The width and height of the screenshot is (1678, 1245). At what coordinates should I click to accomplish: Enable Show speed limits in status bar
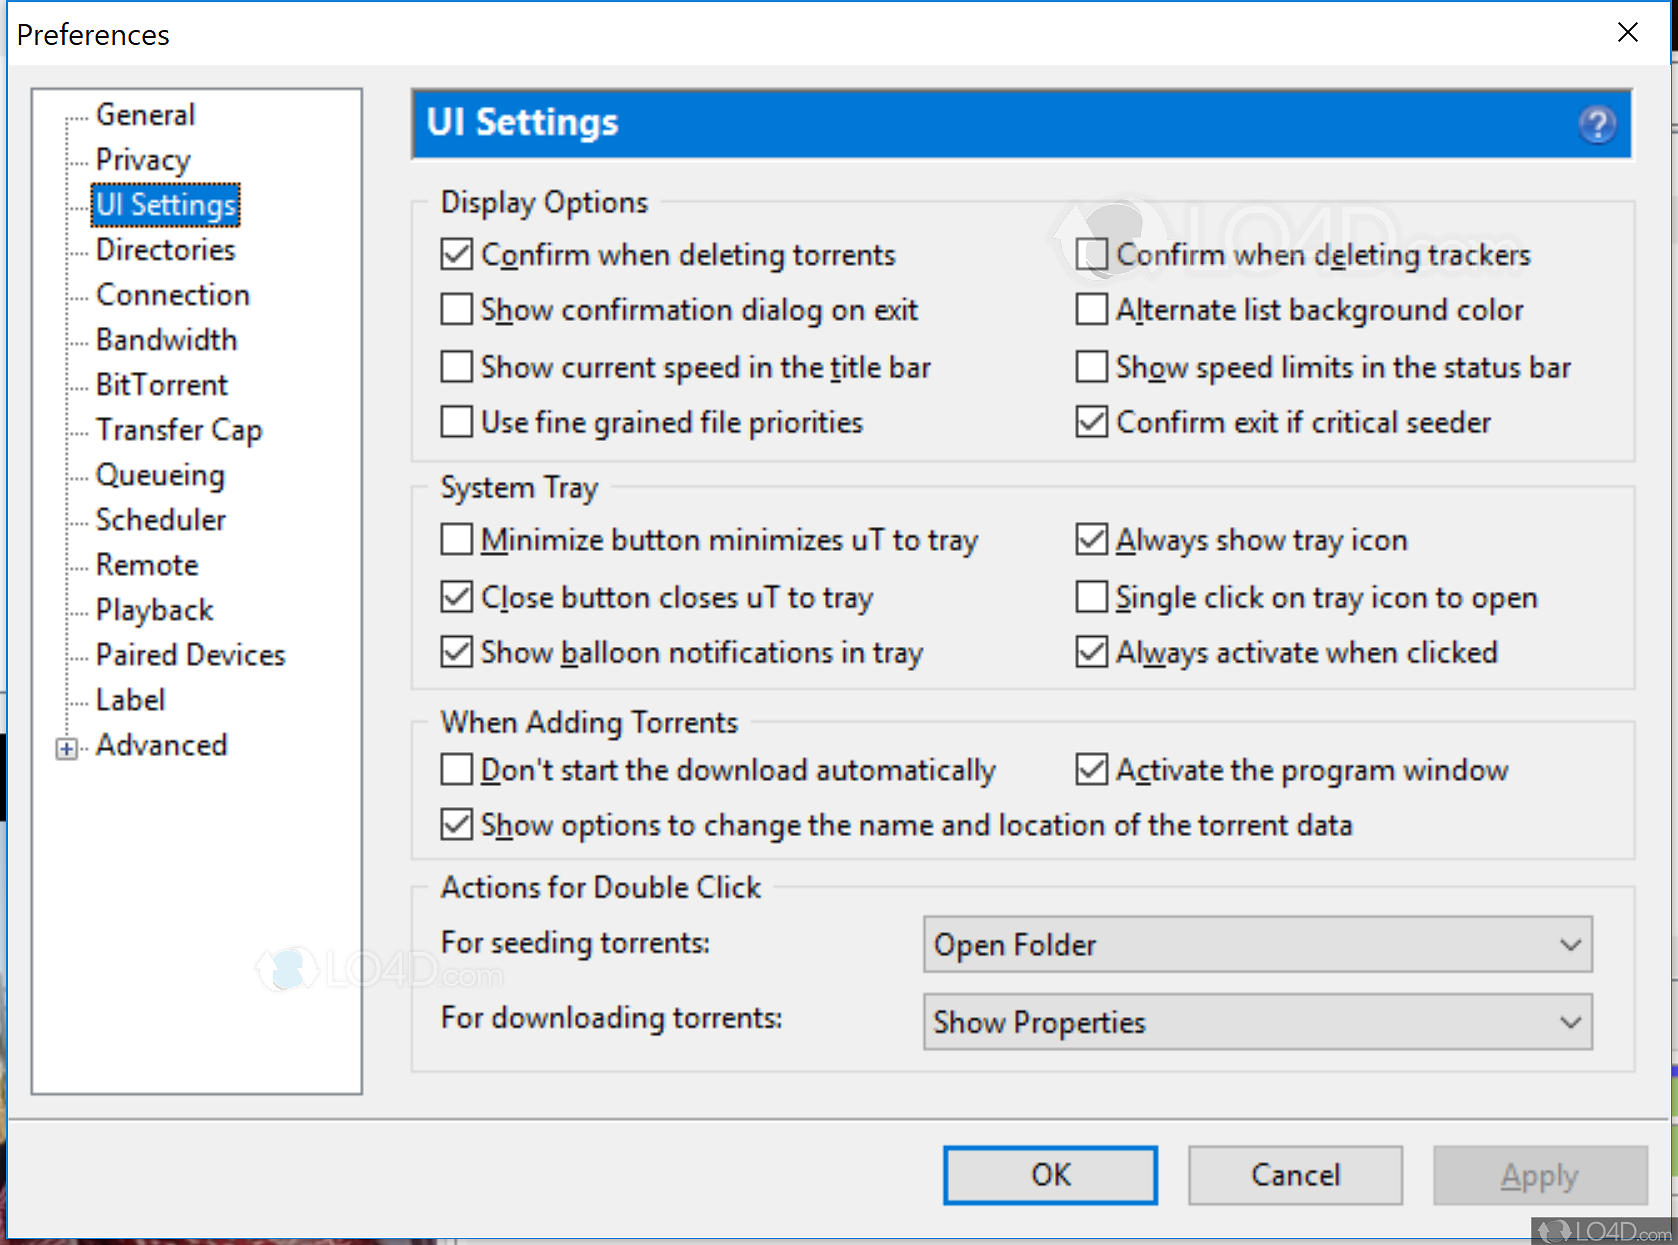click(1092, 367)
